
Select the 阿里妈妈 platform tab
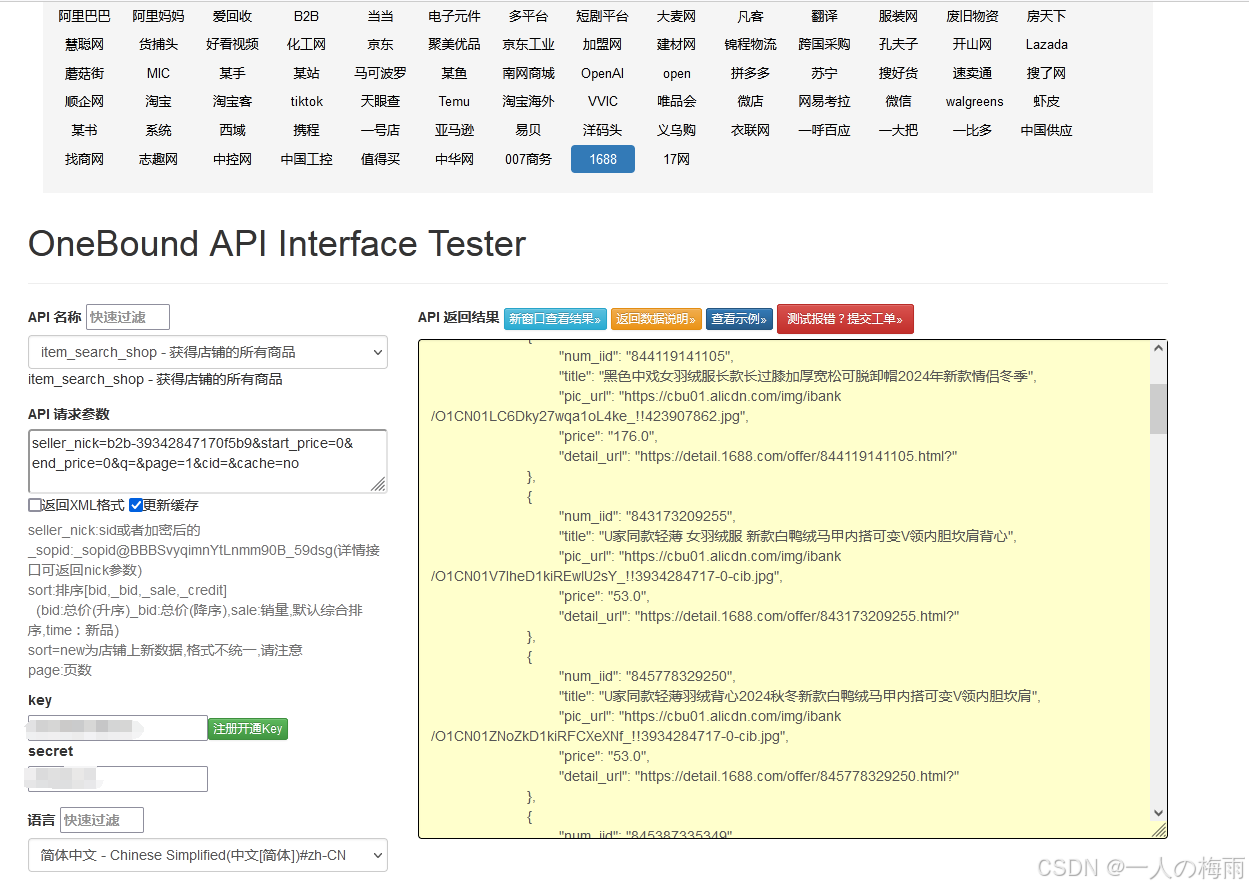pos(159,16)
